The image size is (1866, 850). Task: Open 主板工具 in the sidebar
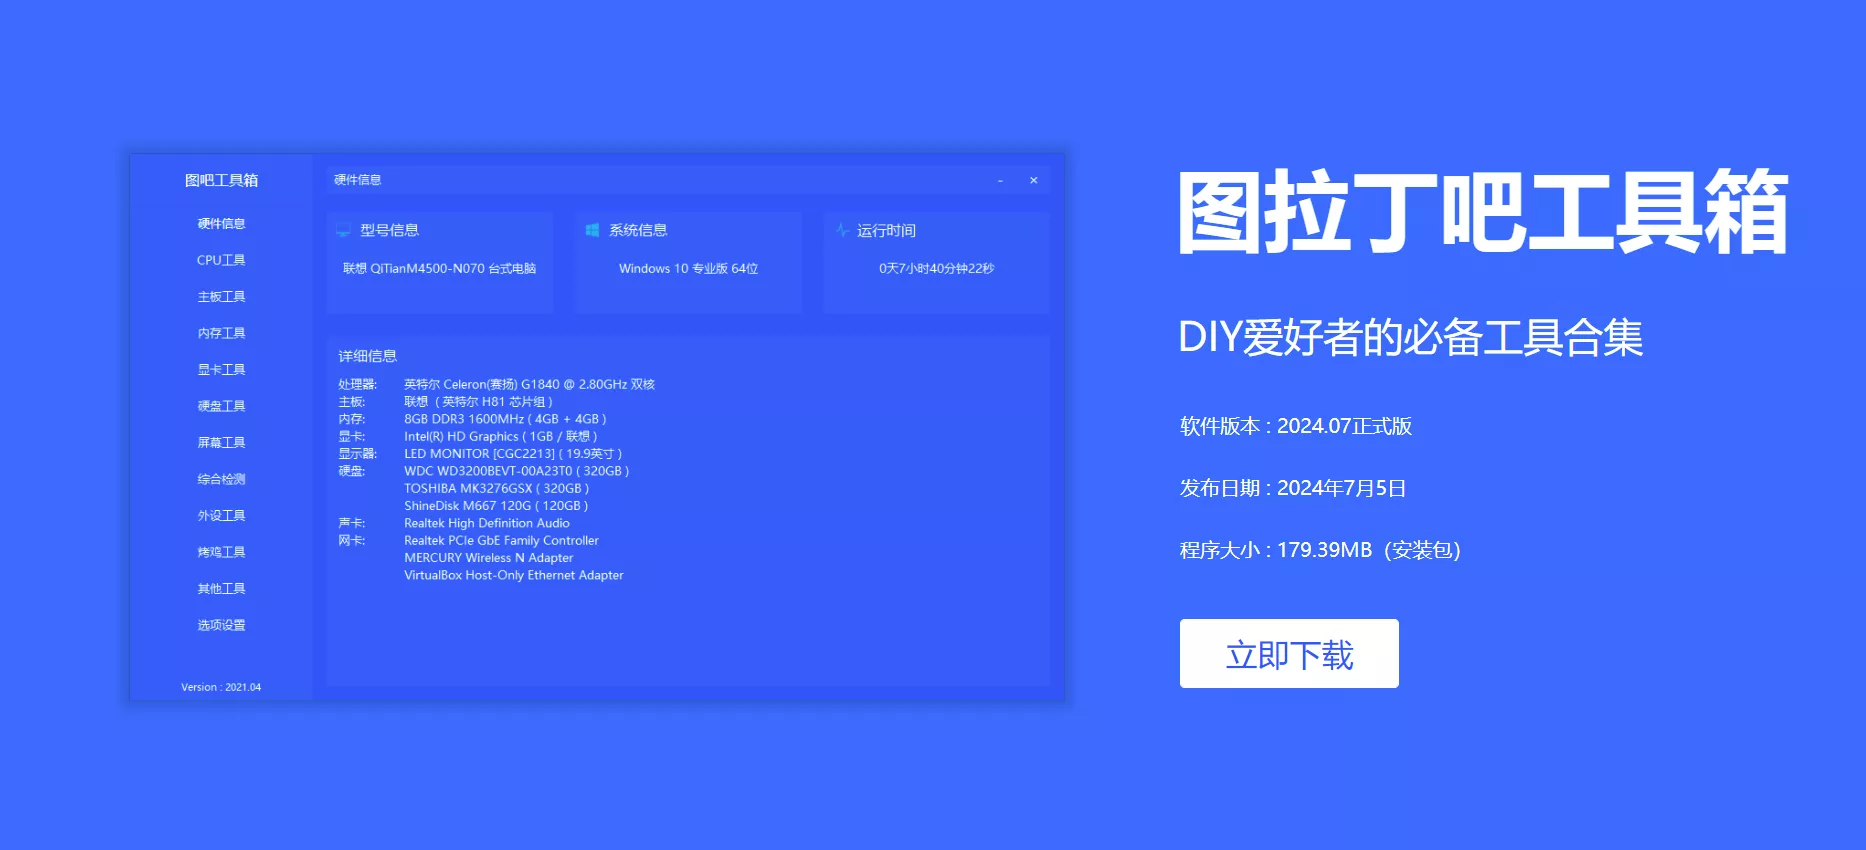pos(221,297)
